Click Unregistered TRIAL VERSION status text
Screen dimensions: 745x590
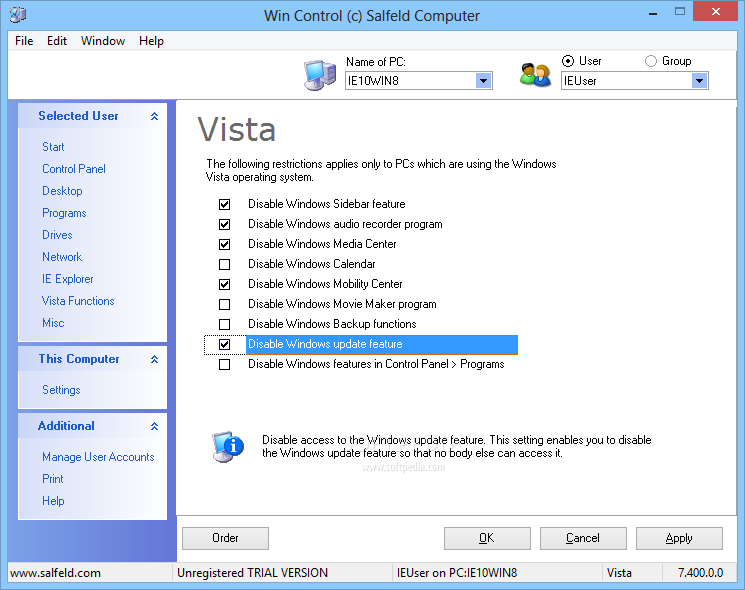click(252, 573)
